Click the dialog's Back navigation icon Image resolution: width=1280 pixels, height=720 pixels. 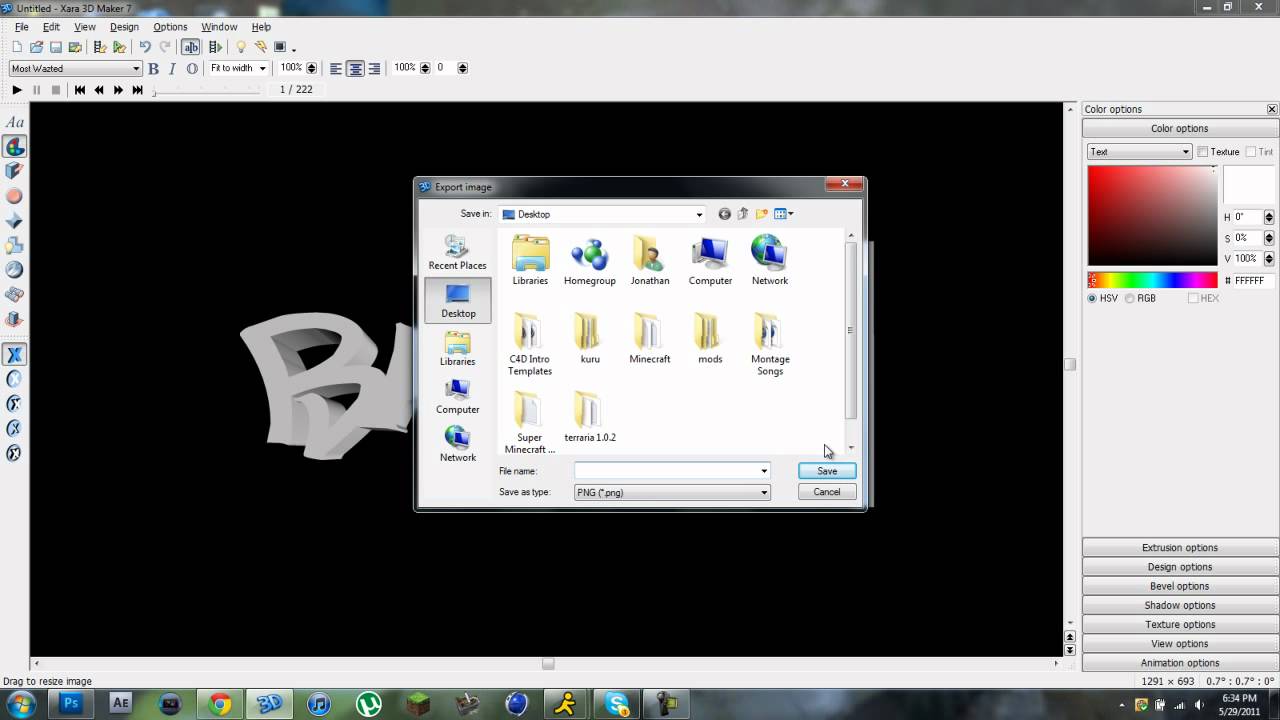coord(724,213)
